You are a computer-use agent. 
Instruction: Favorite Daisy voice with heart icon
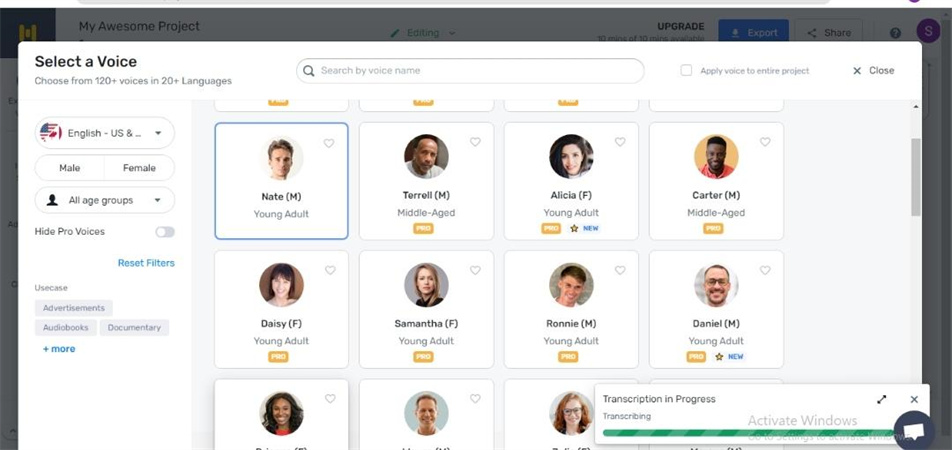330,270
